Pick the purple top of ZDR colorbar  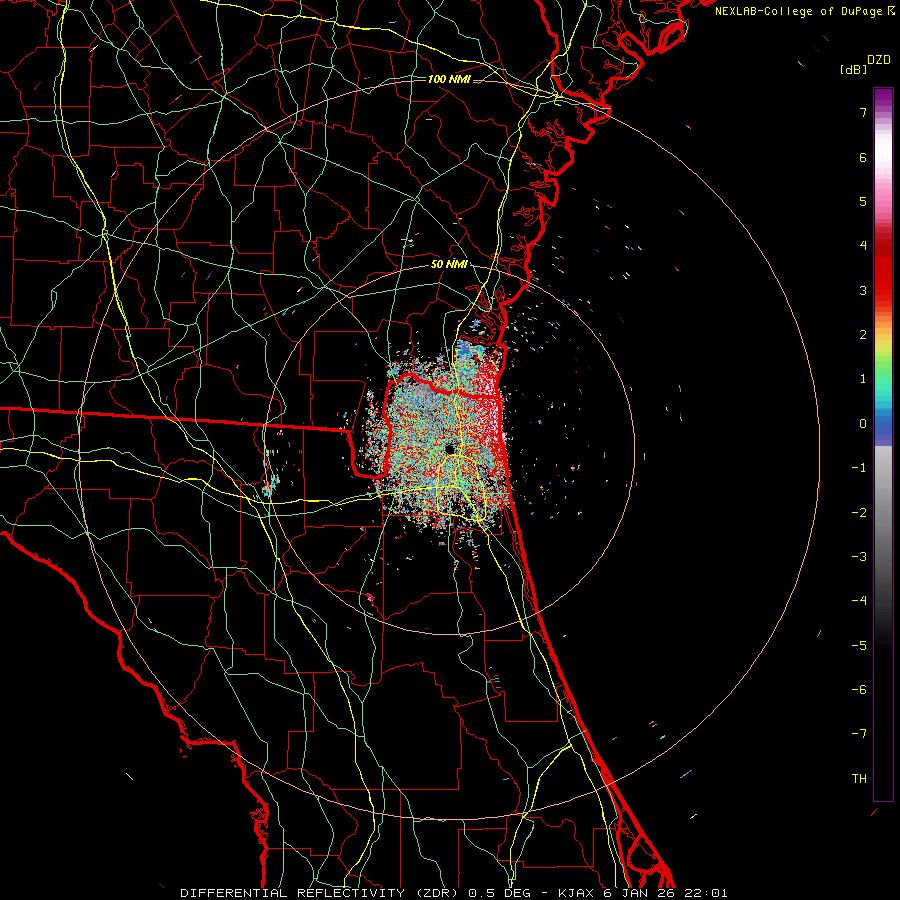coord(883,98)
